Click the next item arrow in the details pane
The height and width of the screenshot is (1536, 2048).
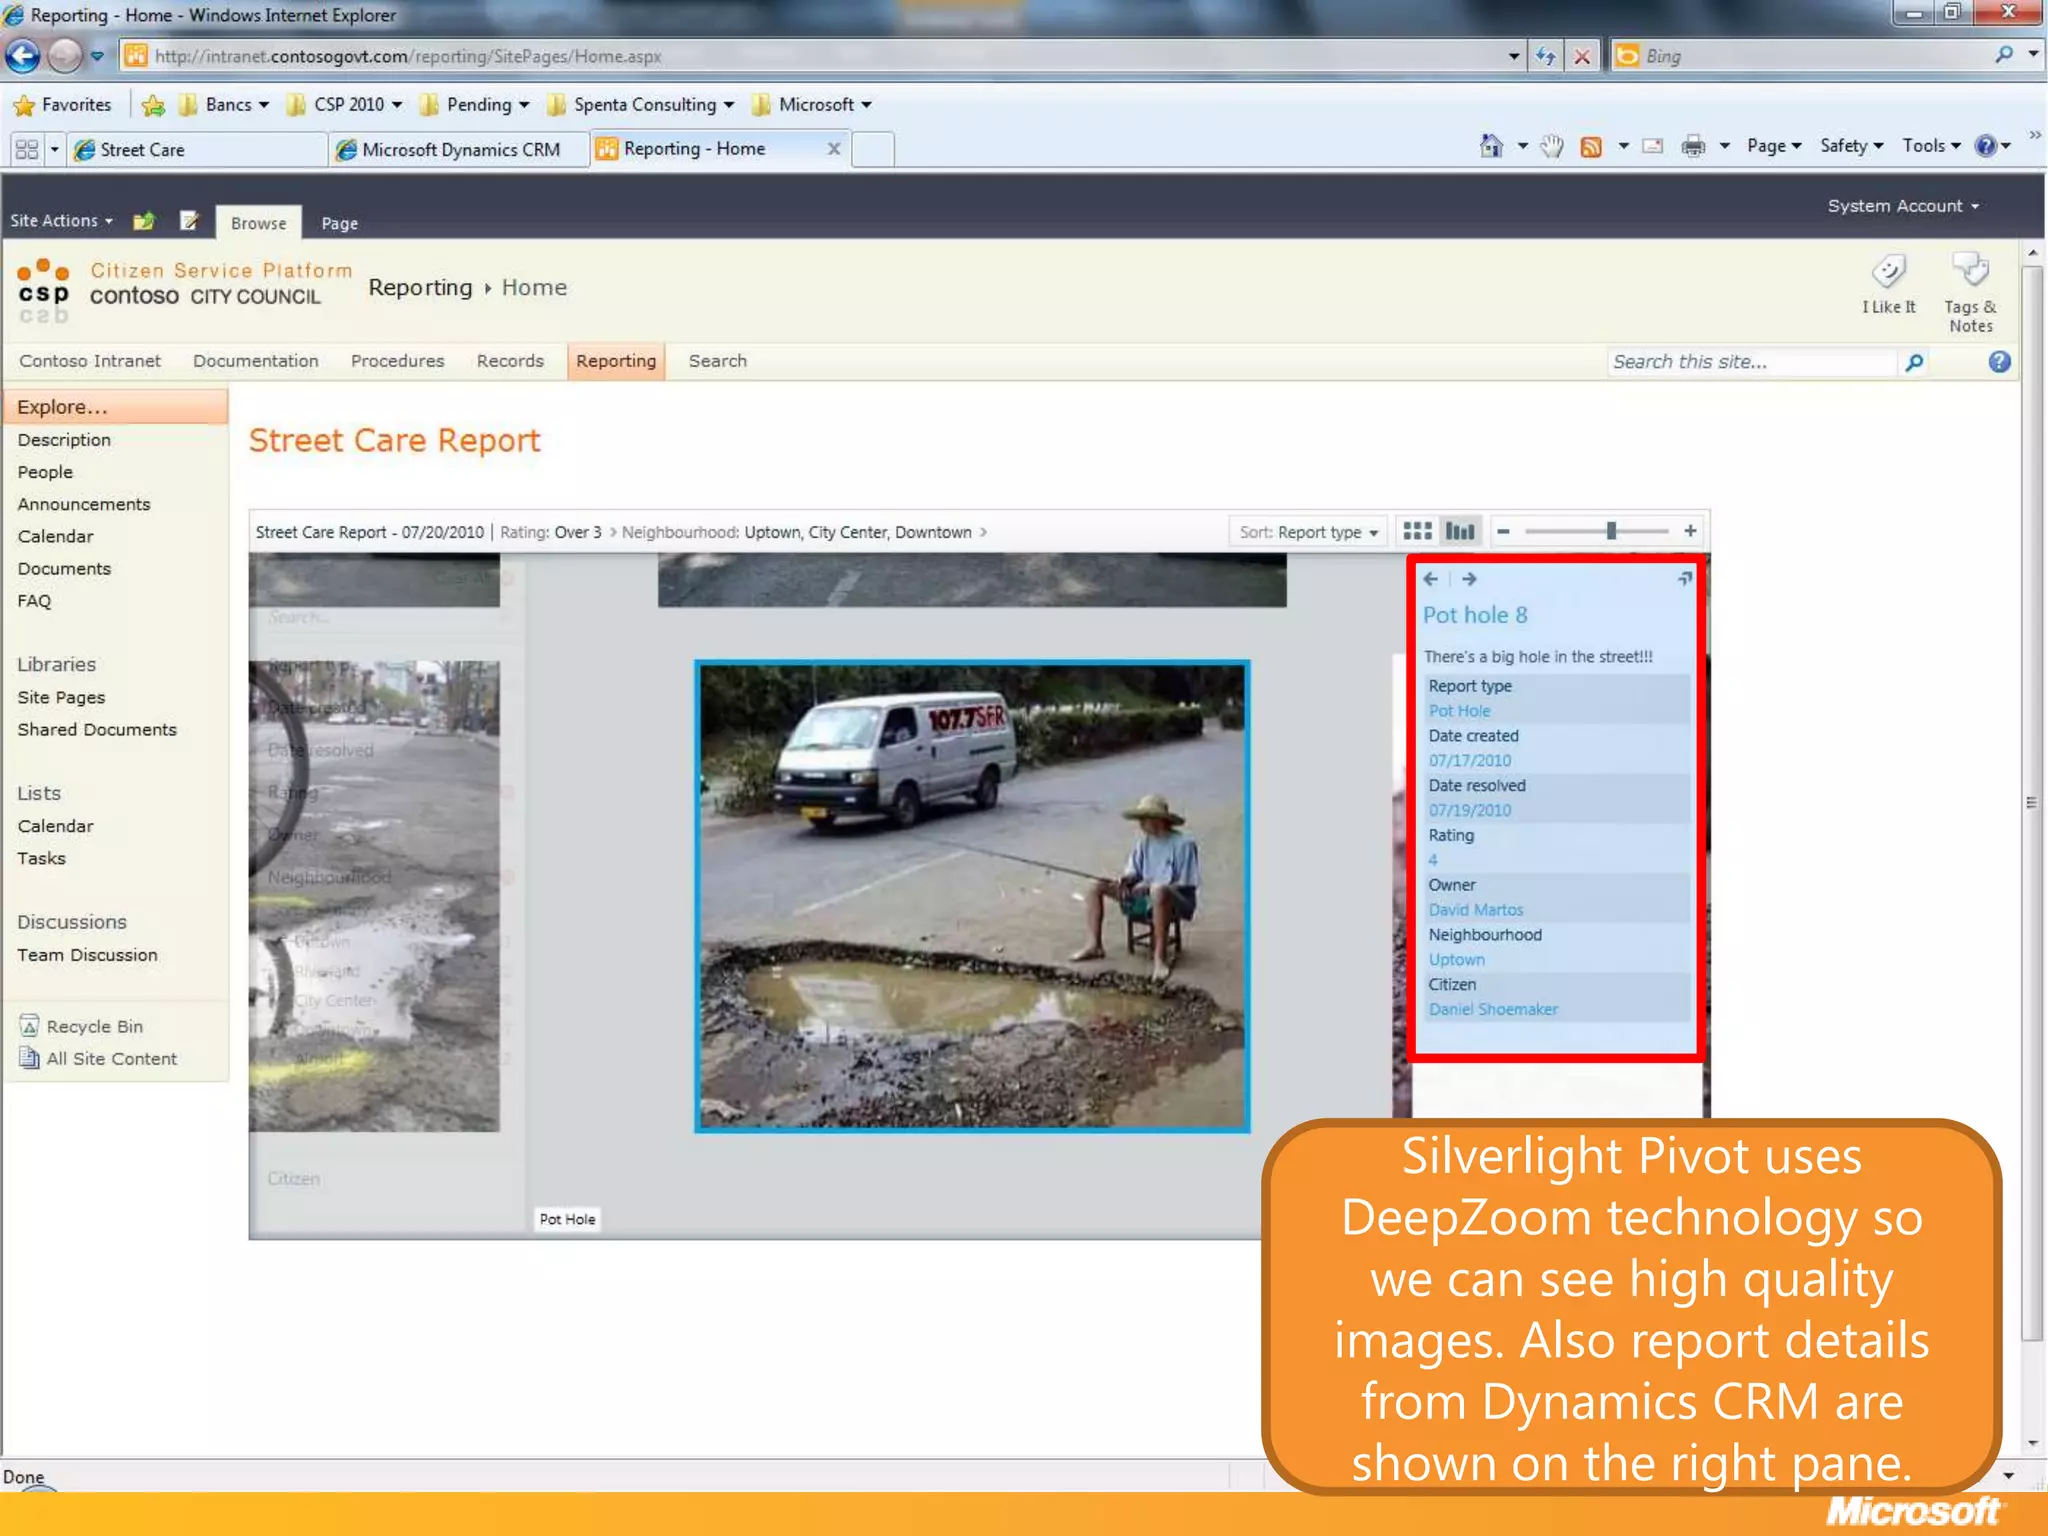click(1469, 579)
